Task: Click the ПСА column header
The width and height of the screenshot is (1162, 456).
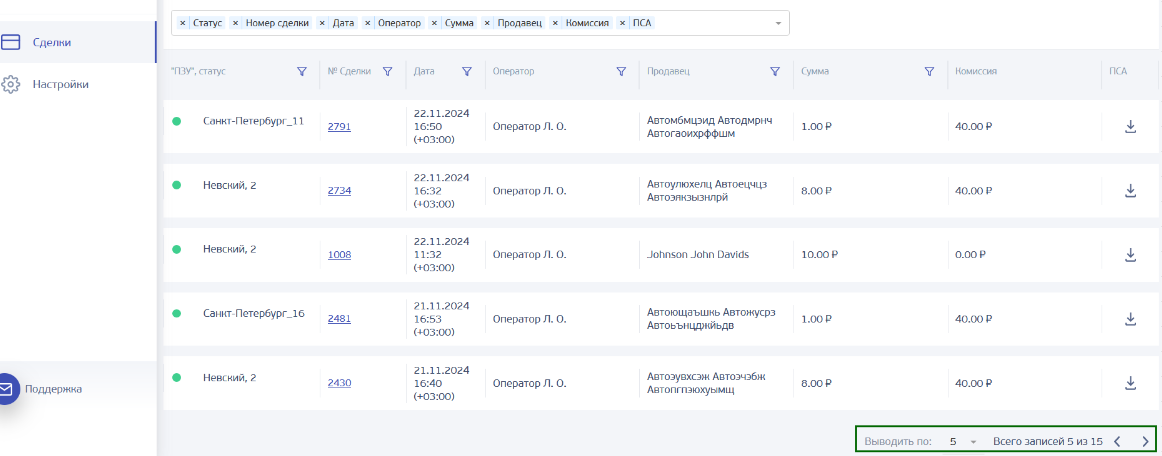Action: 1118,72
